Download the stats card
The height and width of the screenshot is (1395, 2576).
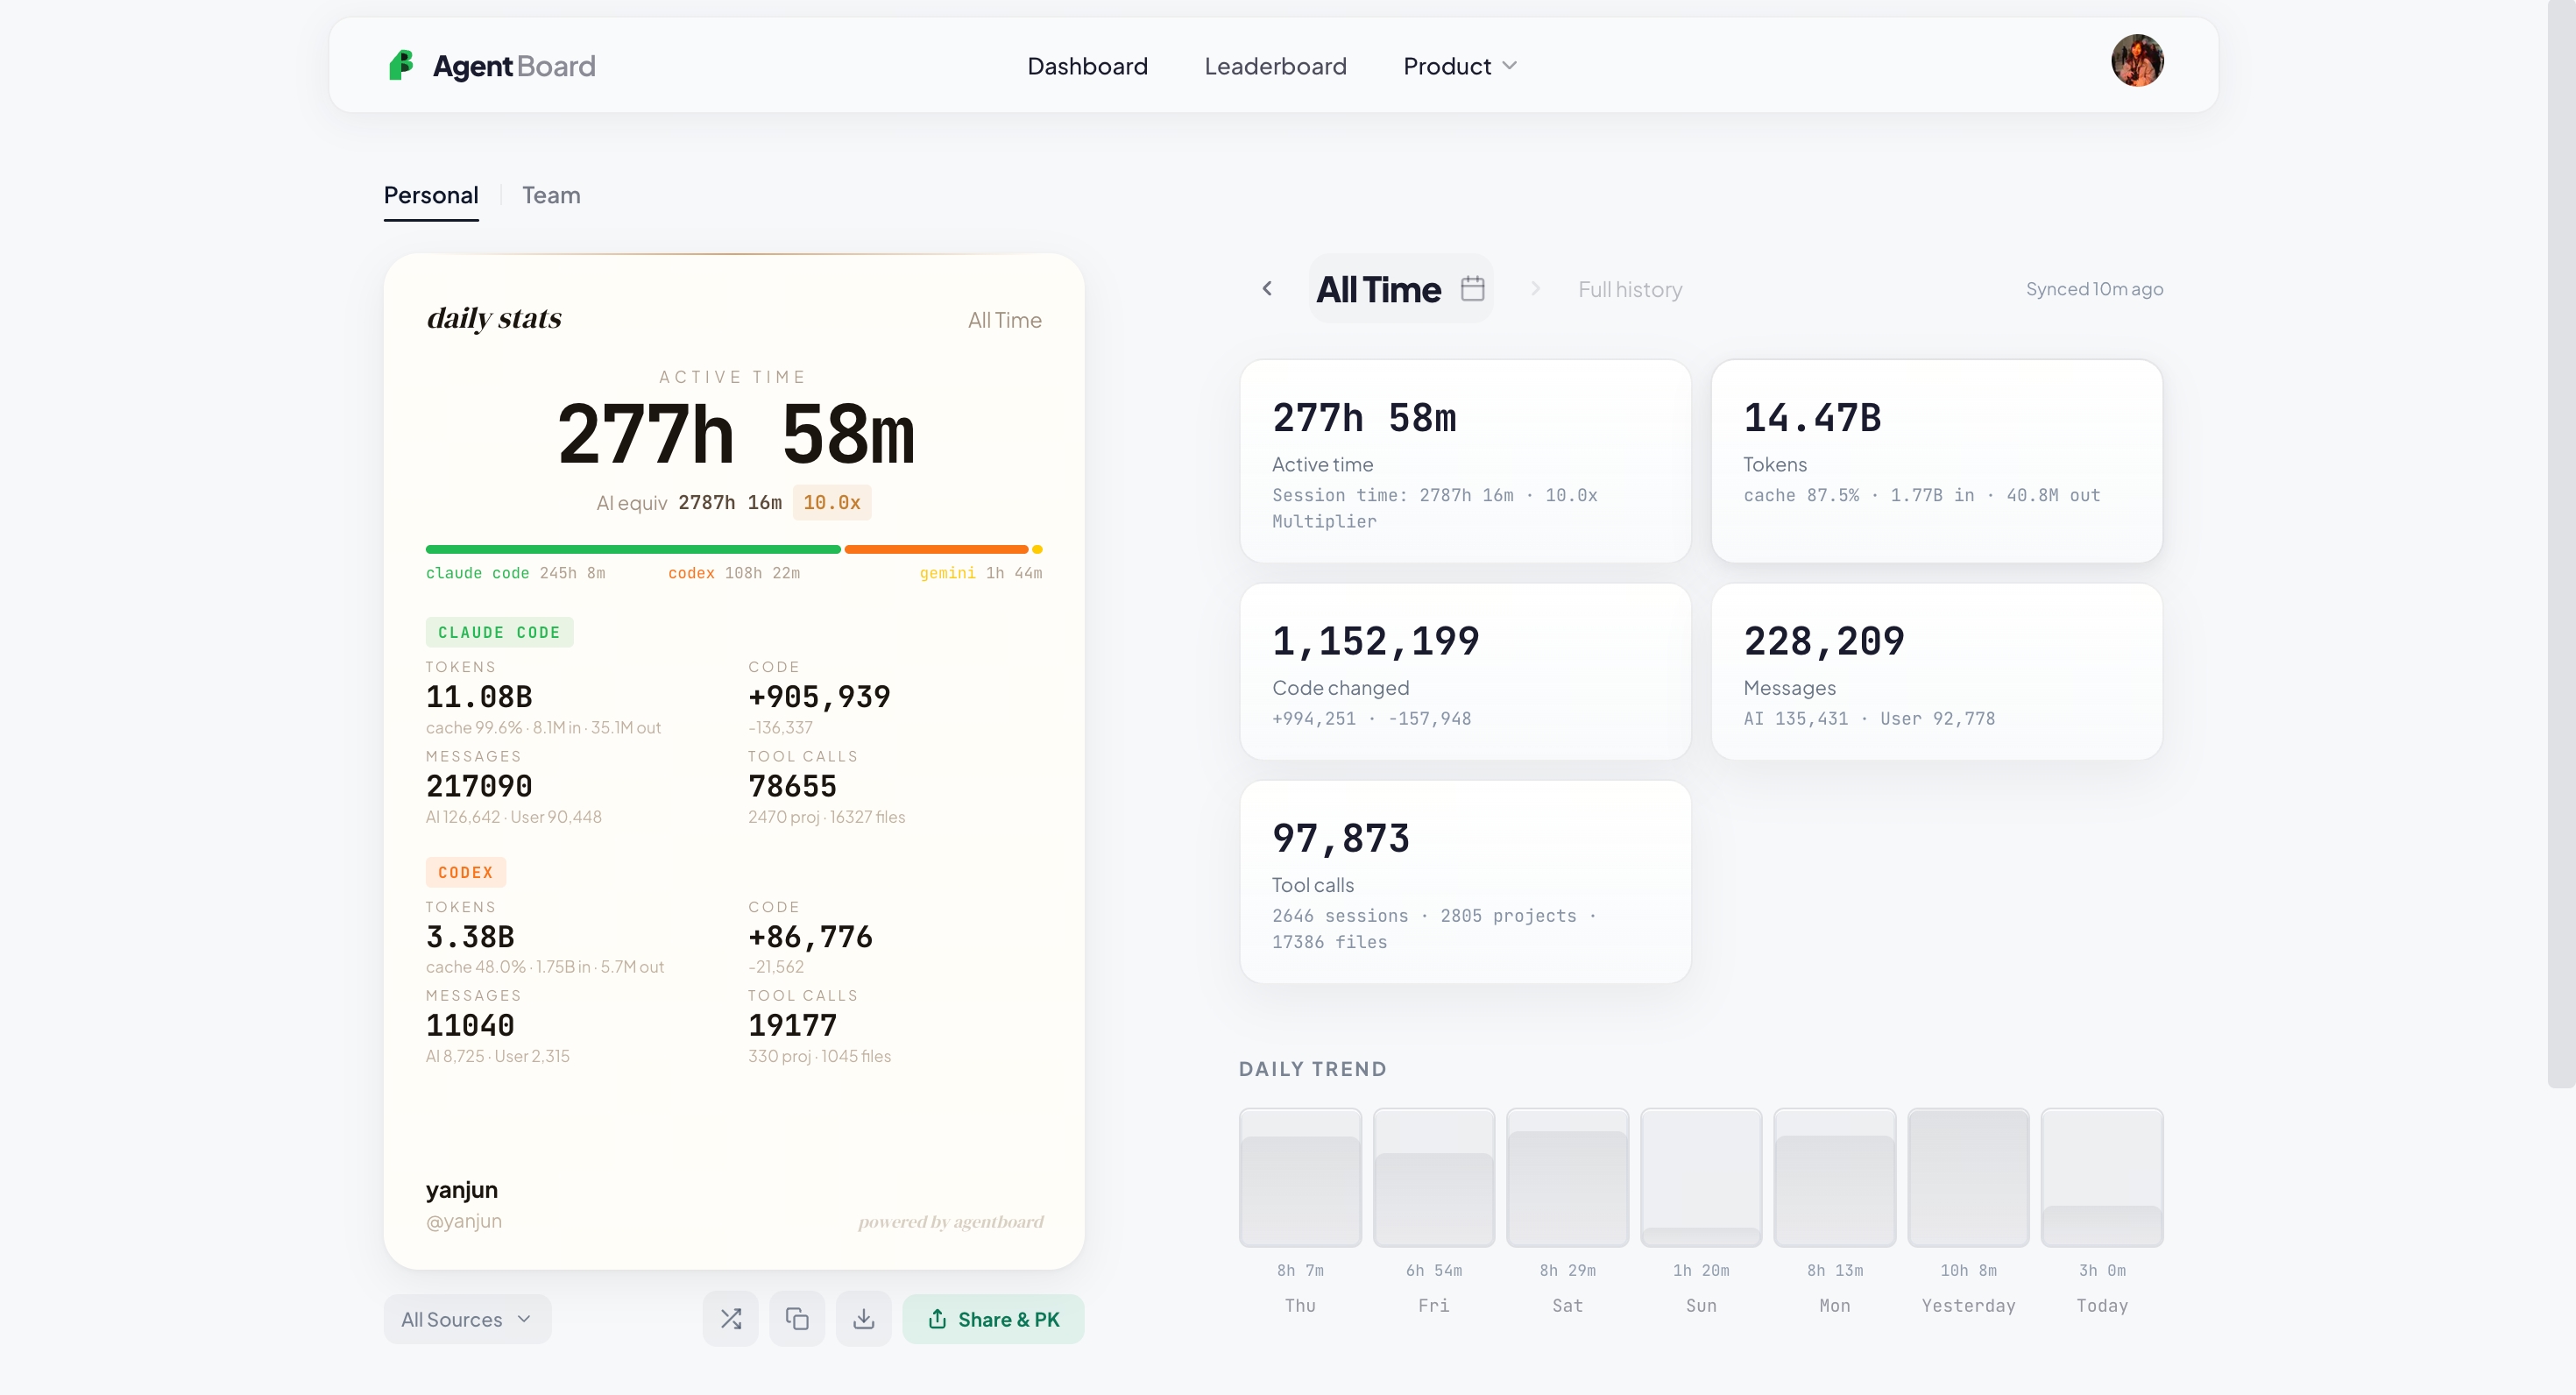[x=864, y=1319]
